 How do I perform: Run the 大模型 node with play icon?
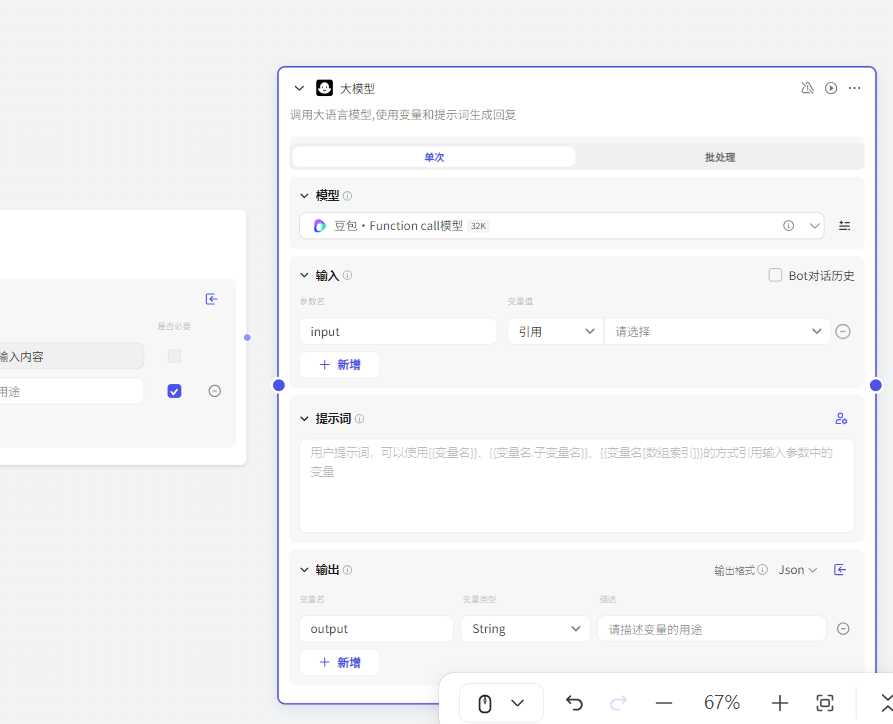pyautogui.click(x=831, y=88)
